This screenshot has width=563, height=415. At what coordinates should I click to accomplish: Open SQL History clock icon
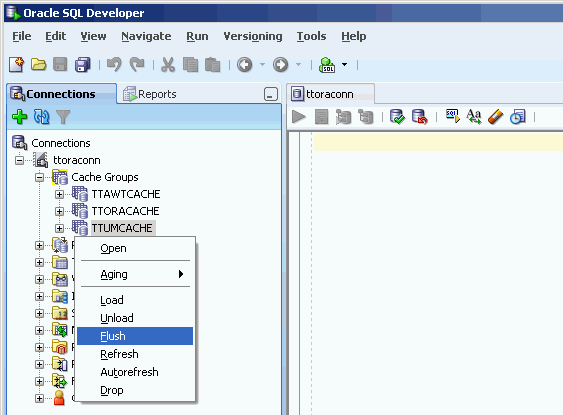point(518,117)
